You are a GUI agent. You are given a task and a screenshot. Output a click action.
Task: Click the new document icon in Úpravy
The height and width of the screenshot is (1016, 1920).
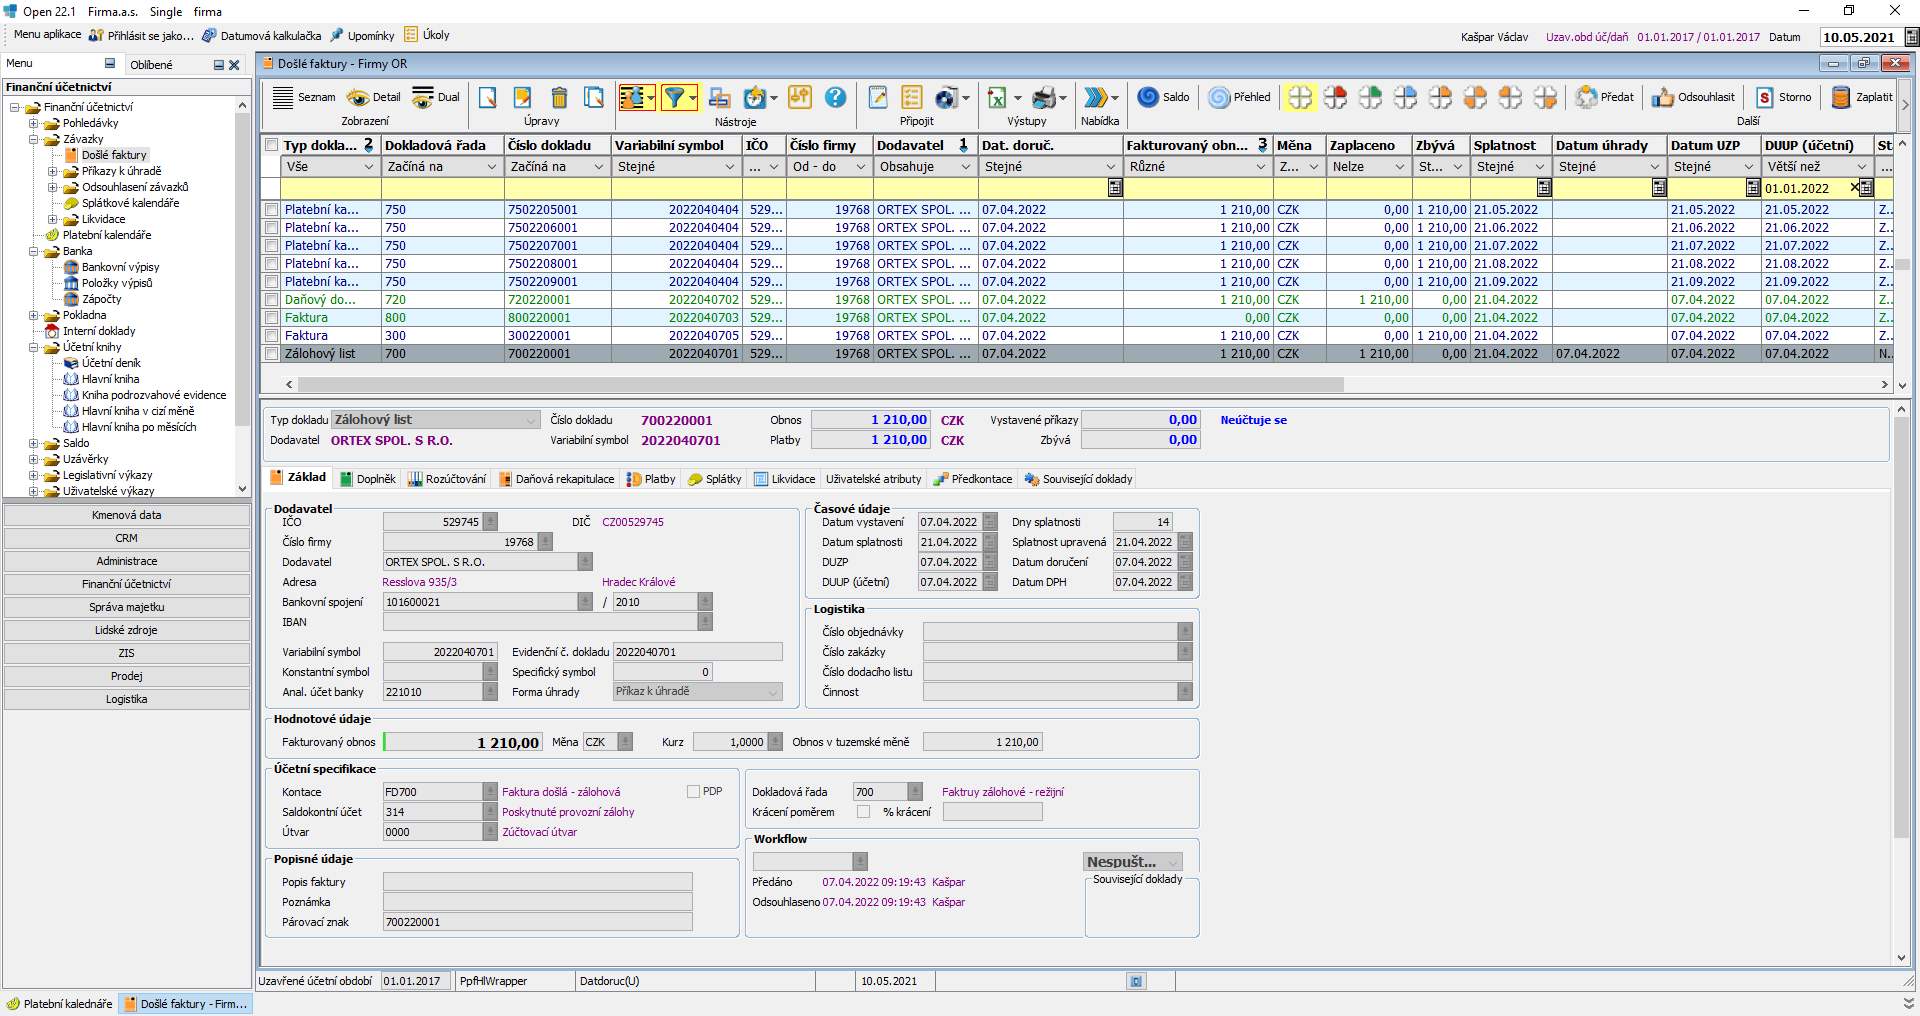(x=488, y=97)
